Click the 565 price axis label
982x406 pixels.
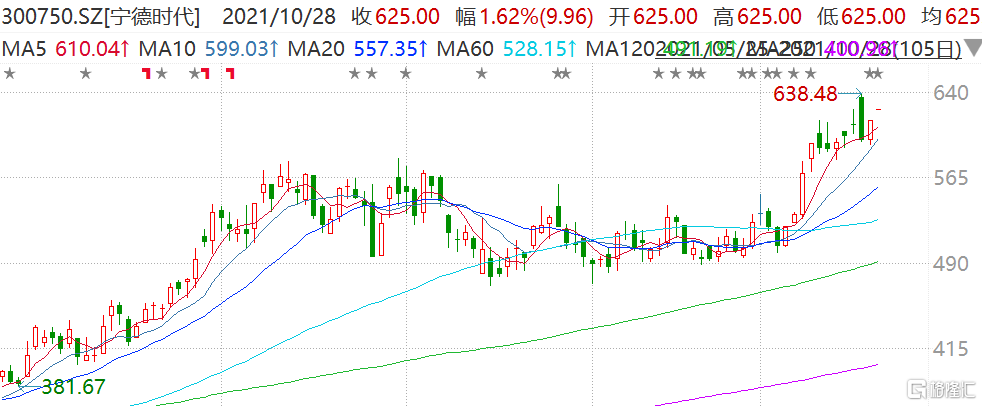point(951,179)
